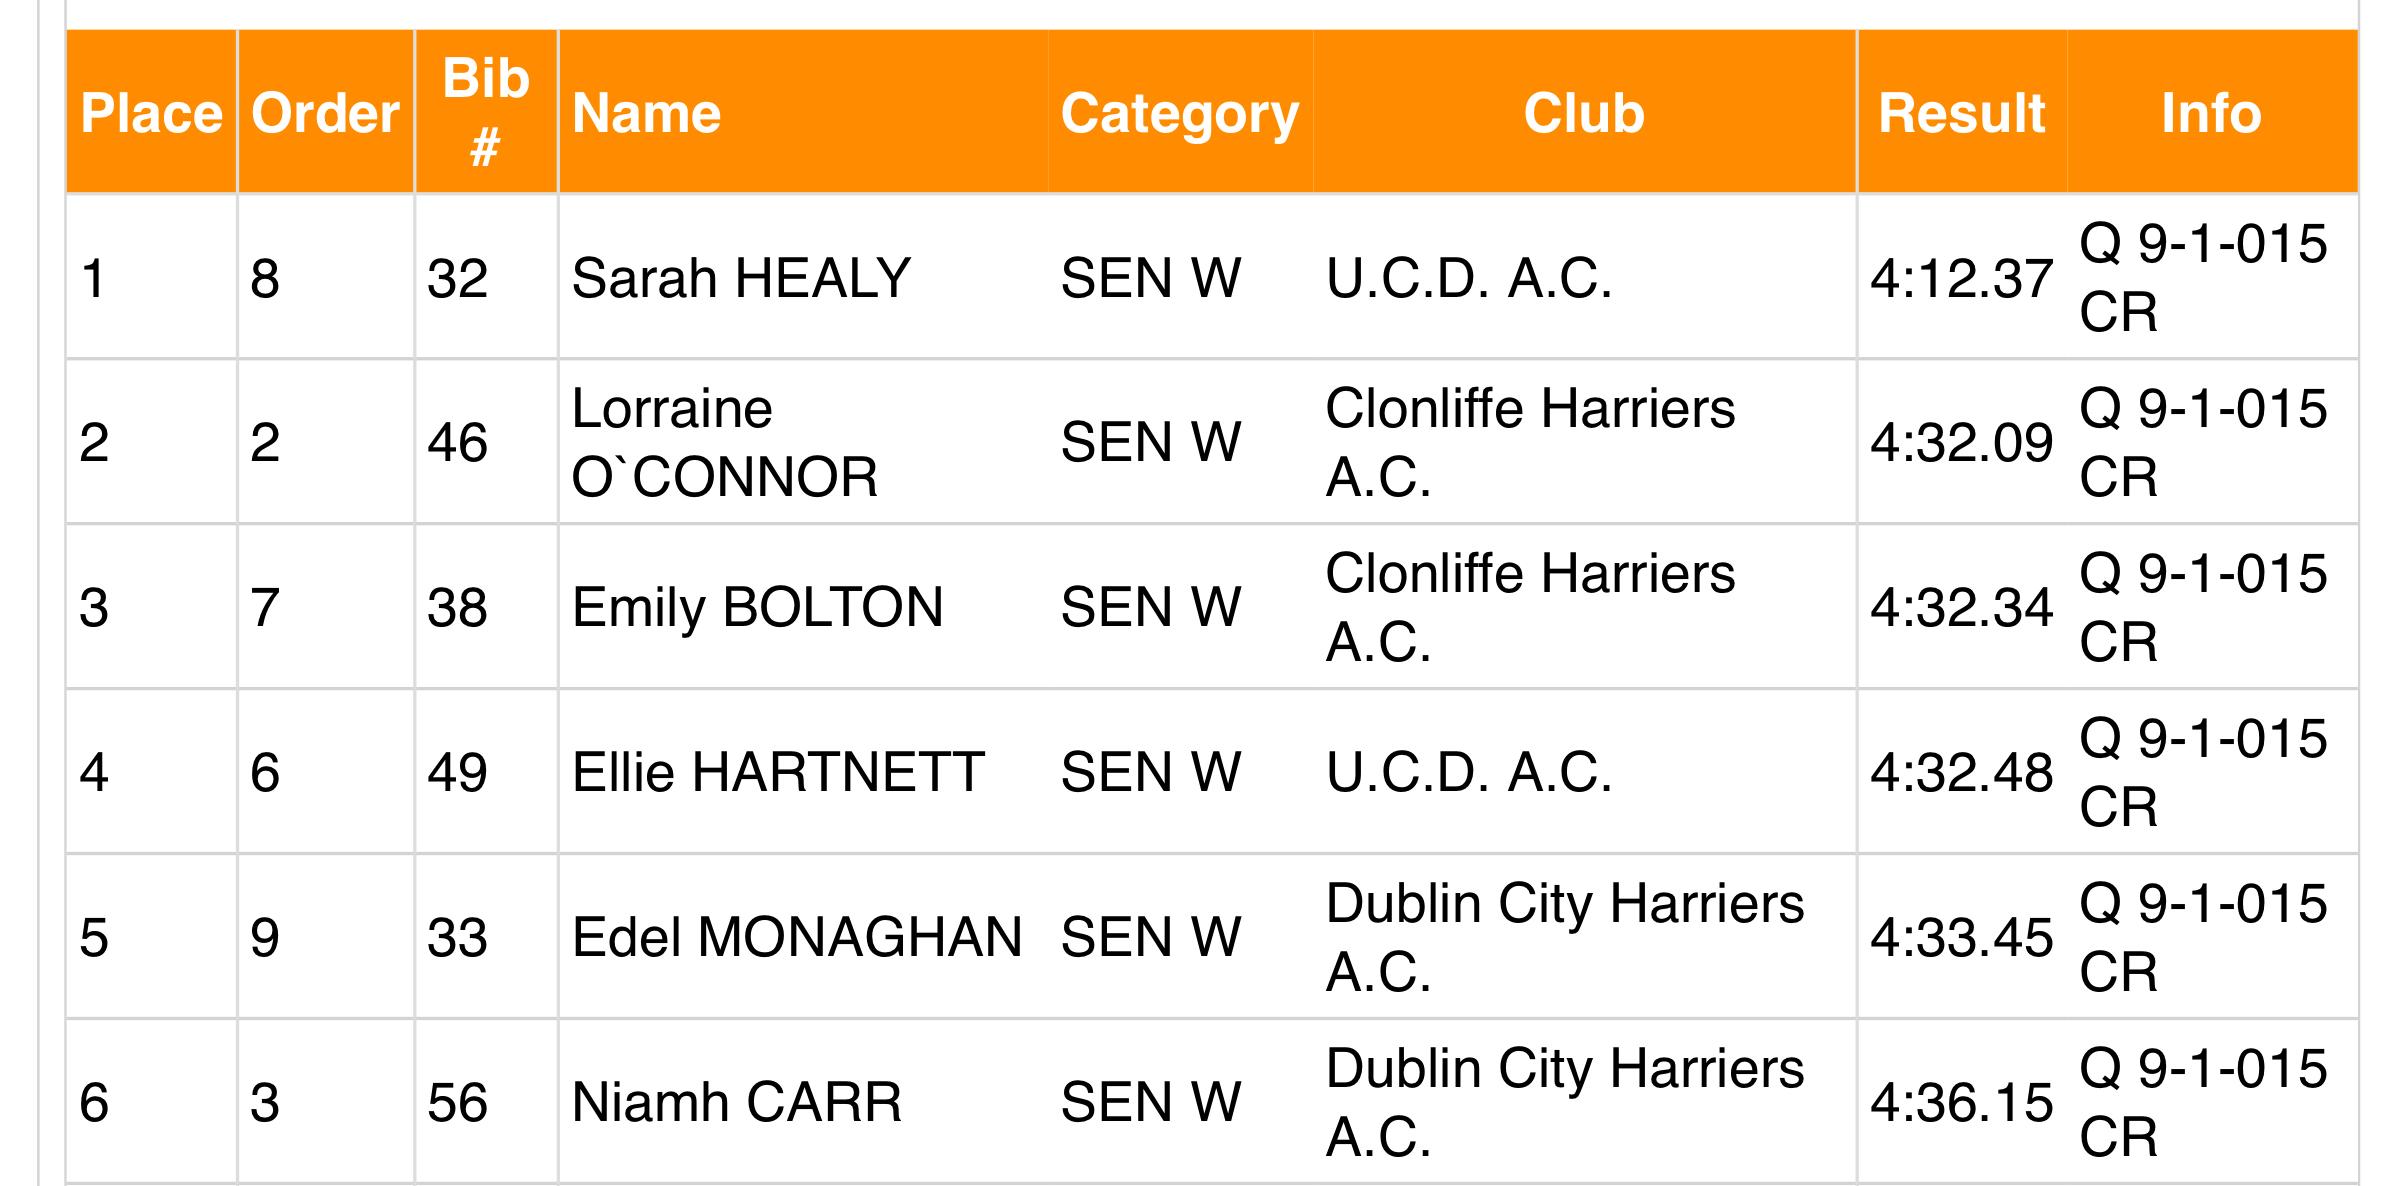Viewport: 2384px width, 1186px height.
Task: Click Sarah HEALY's U.C.D. A.C. club
Action: coord(1469,278)
